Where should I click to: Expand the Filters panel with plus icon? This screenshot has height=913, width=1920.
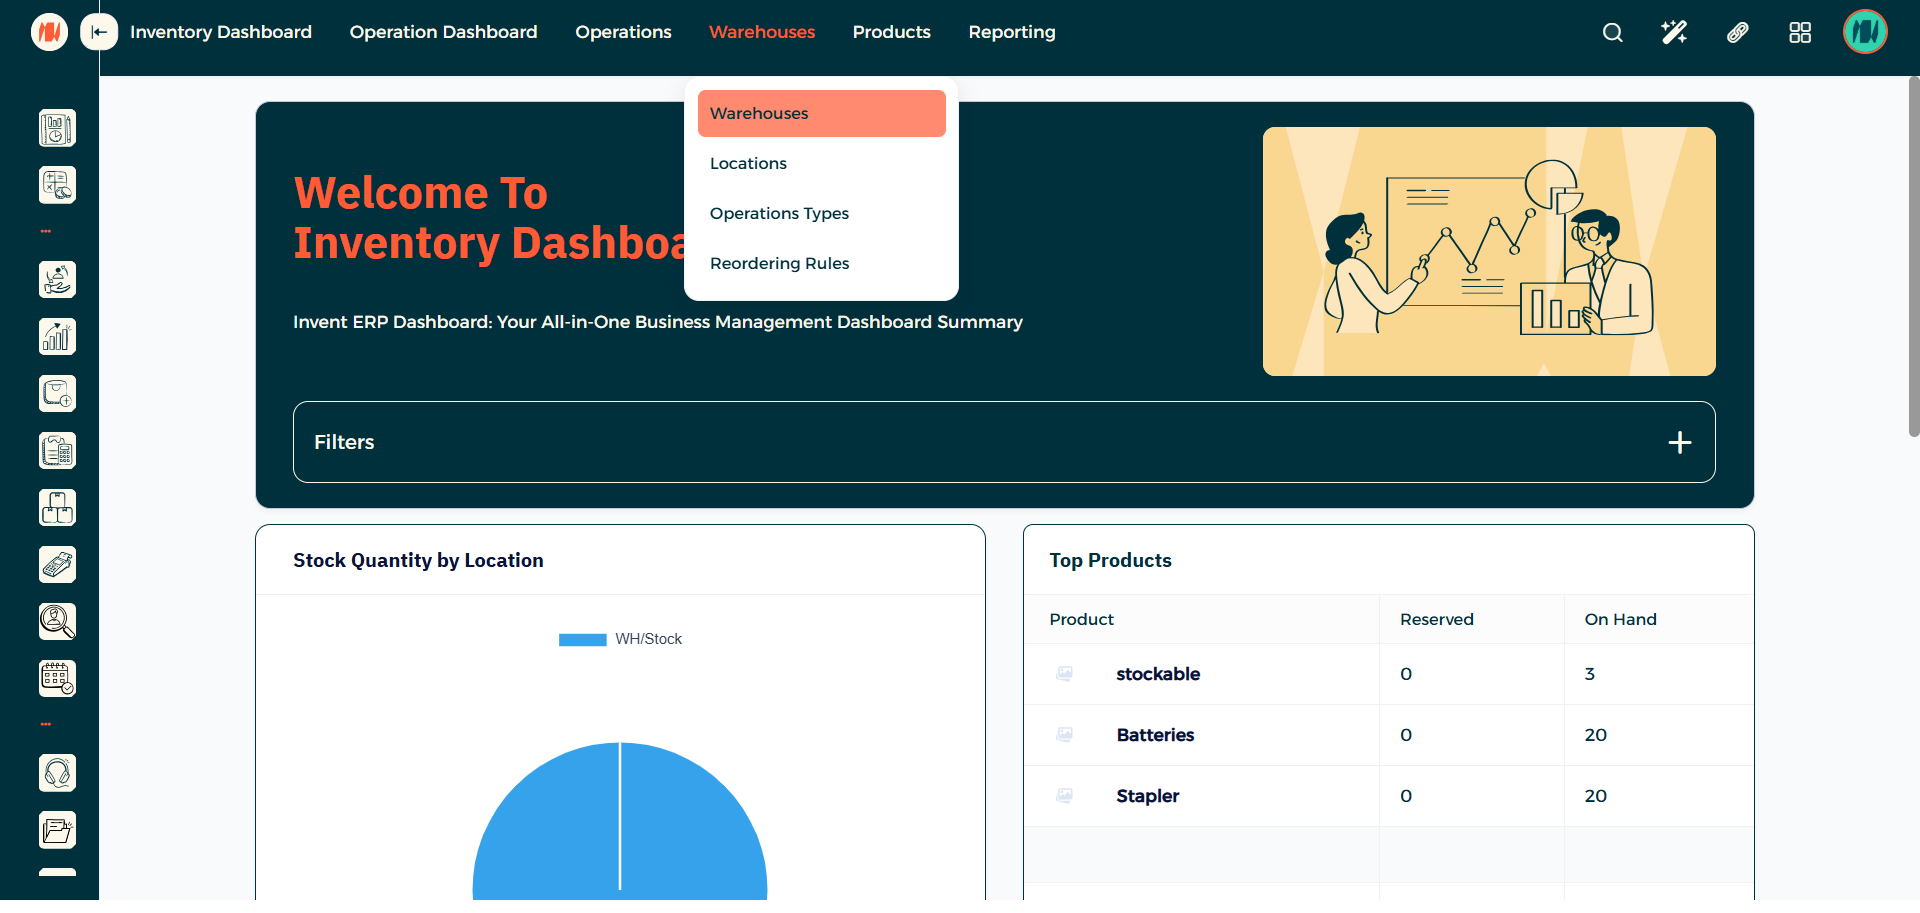point(1679,442)
